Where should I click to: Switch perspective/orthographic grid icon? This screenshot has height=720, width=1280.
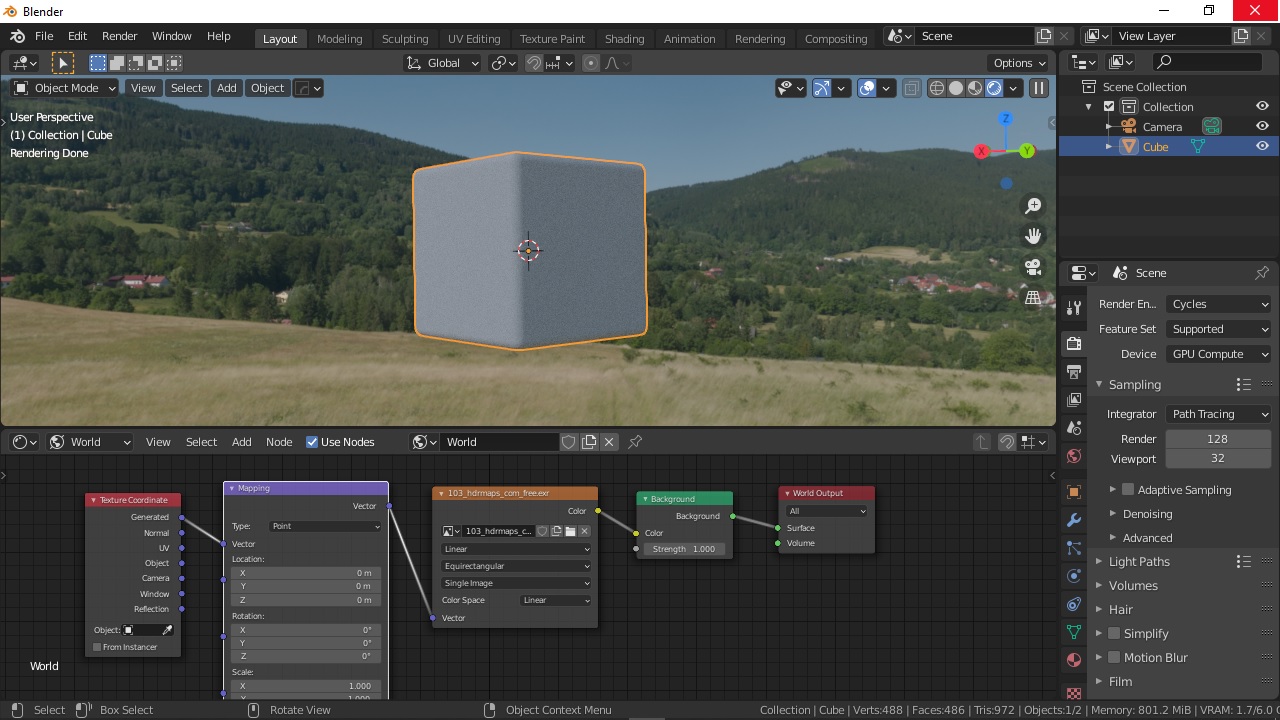tap(1033, 298)
